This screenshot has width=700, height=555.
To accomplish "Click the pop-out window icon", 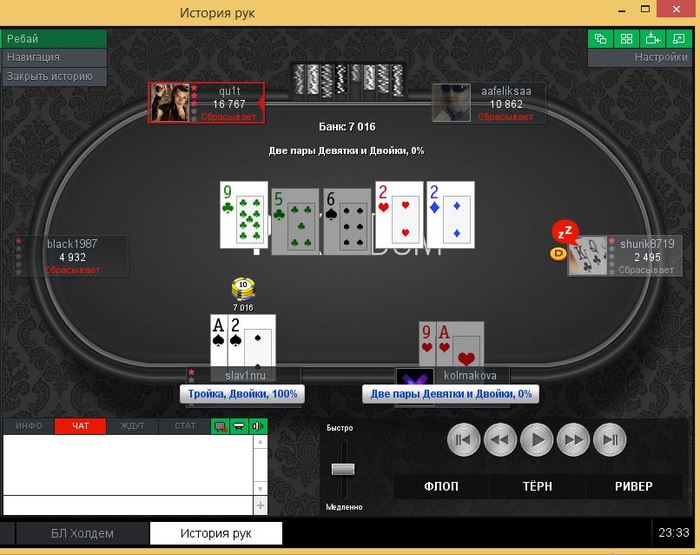I will [678, 39].
